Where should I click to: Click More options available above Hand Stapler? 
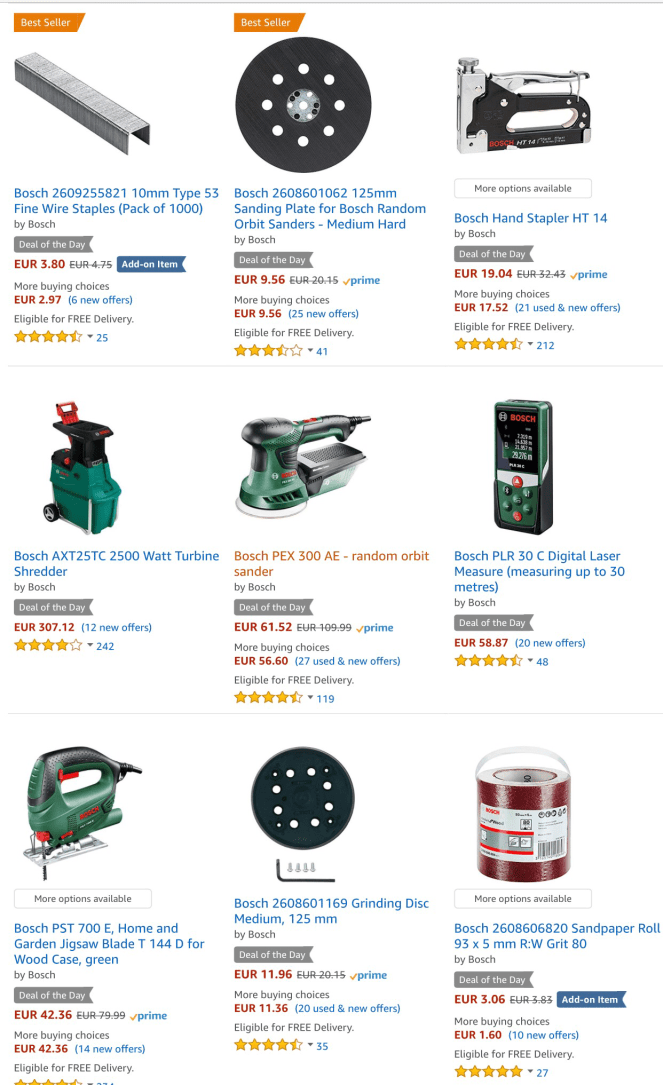coord(523,188)
